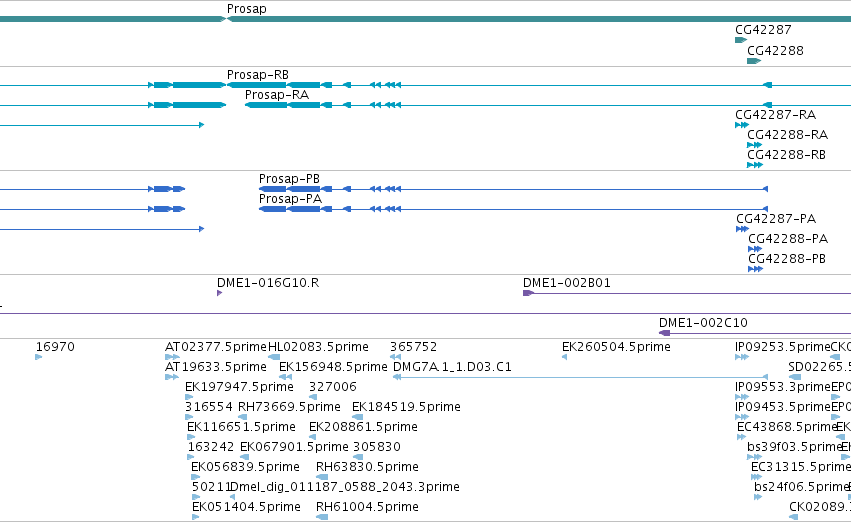
Task: Select the CG42287-PA protein label
Action: [776, 219]
